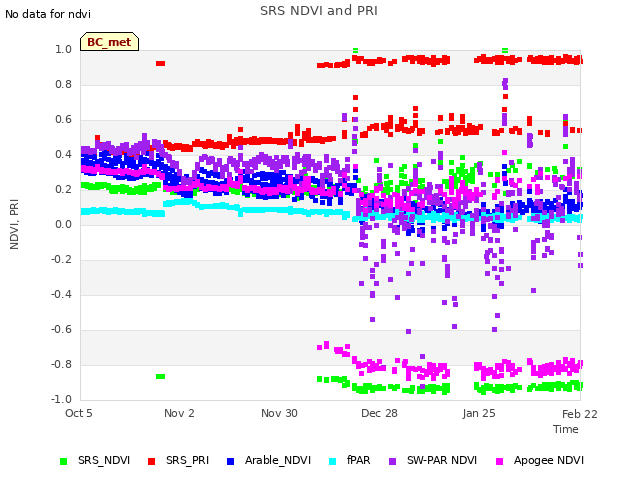Click the cyan fPAR legend marker
The height and width of the screenshot is (480, 640).
[x=333, y=461]
